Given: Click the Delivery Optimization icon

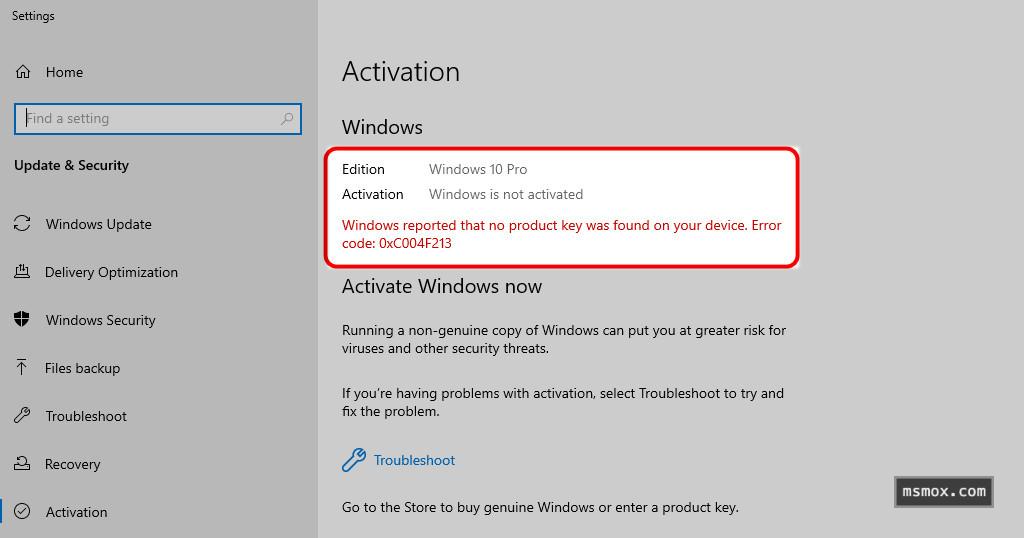Looking at the screenshot, I should pyautogui.click(x=22, y=272).
